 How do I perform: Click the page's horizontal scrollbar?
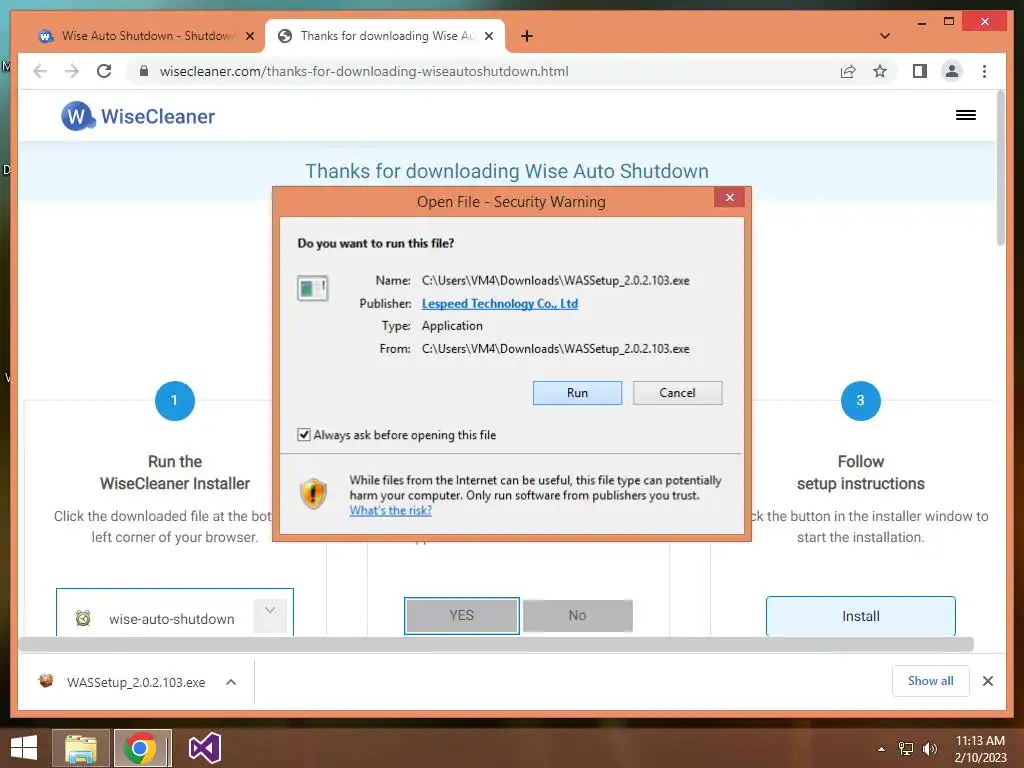(x=496, y=644)
